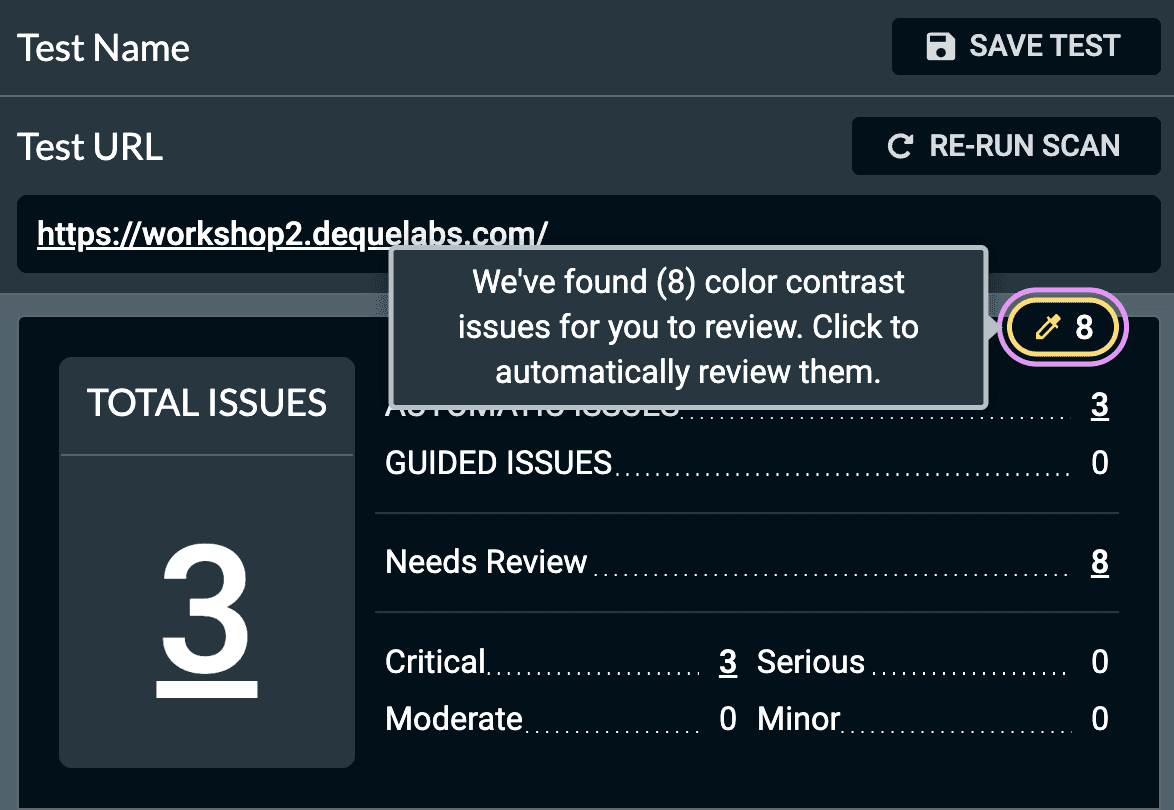The image size is (1174, 810).
Task: Click the circular refresh arrow icon
Action: point(900,147)
